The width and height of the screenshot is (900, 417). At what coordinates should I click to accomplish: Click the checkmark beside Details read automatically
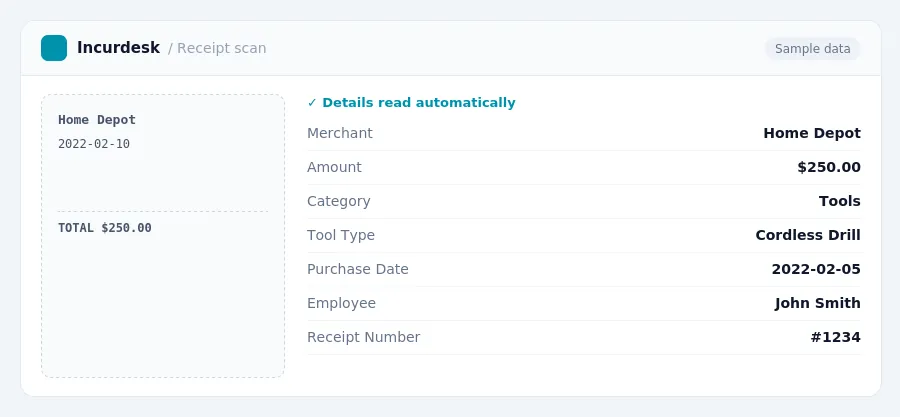(312, 103)
